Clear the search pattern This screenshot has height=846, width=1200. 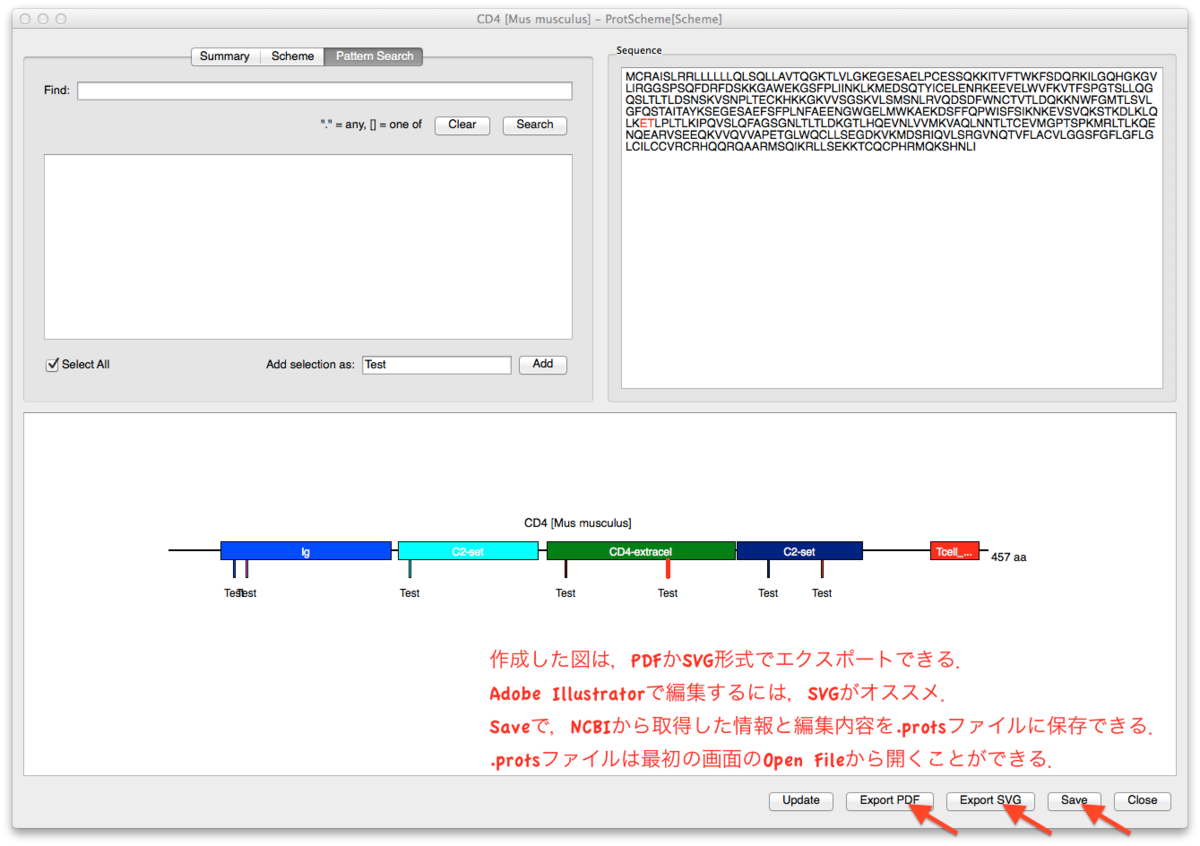[462, 125]
